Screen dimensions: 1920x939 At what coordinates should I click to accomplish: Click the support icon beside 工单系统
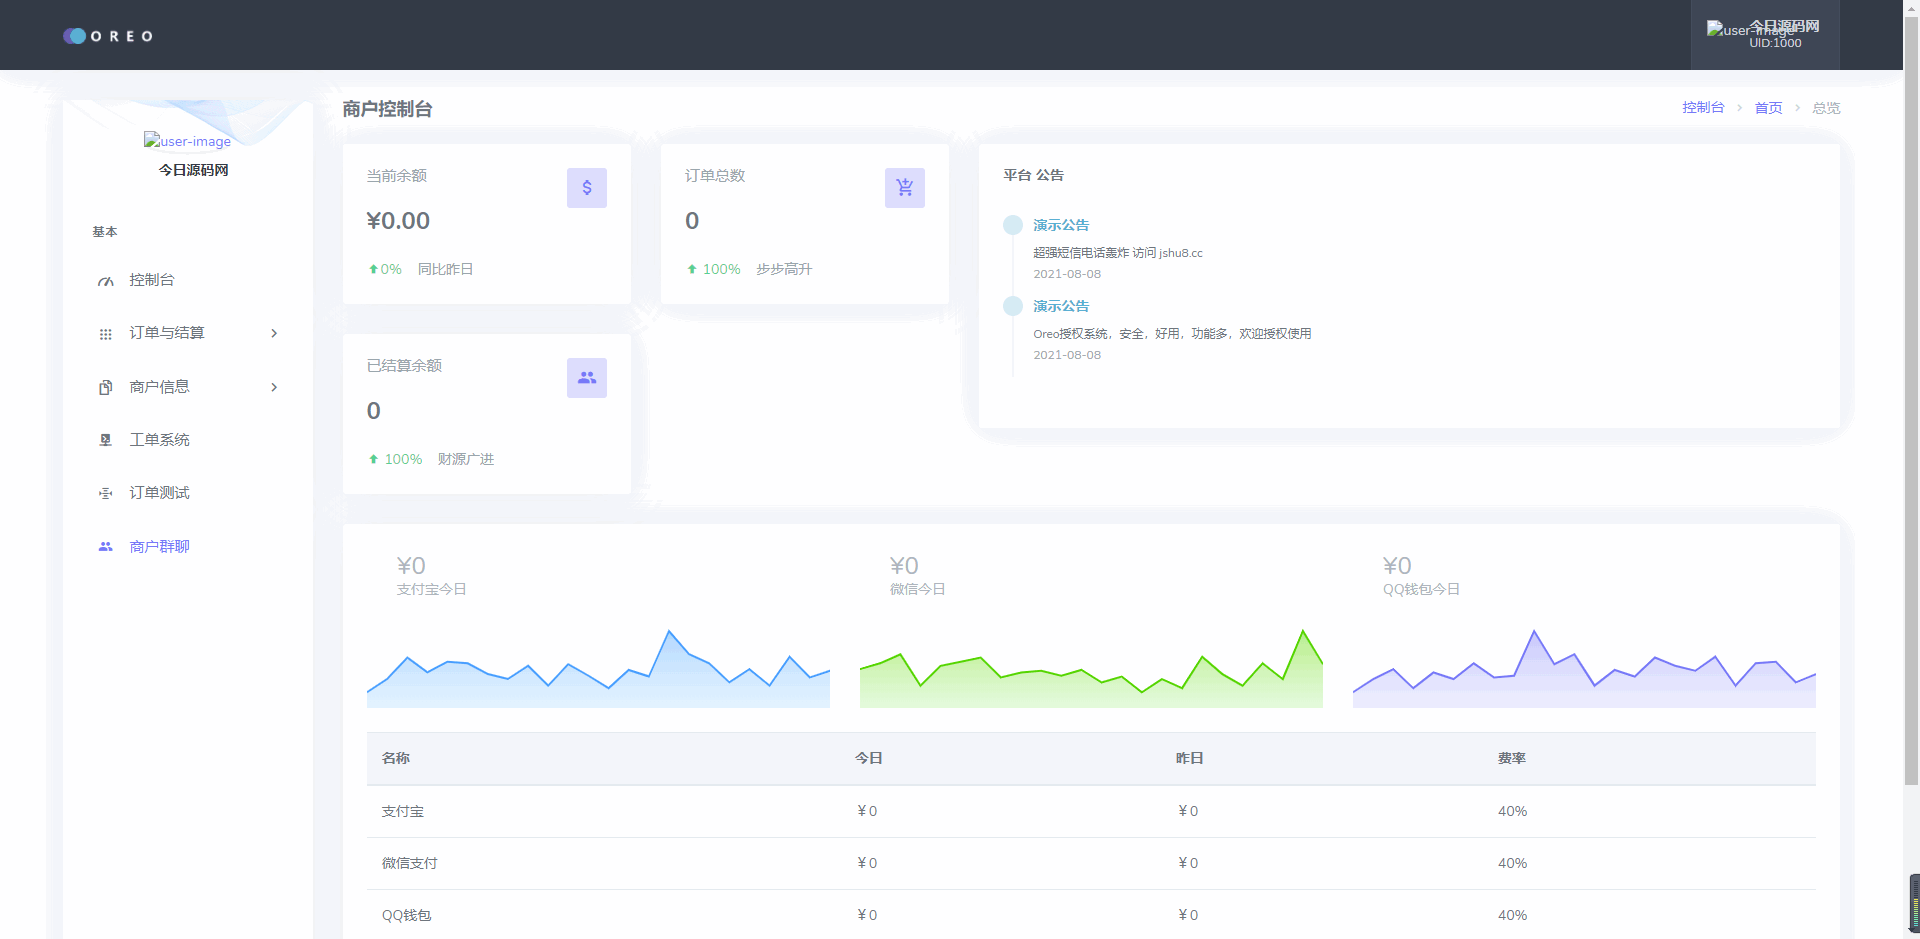click(105, 440)
